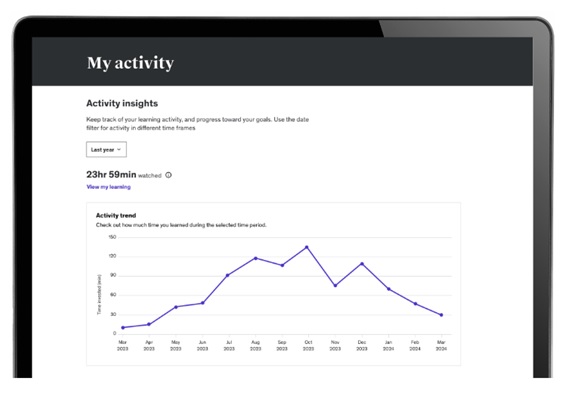Open the Last year date filter dropdown
This screenshot has width=565, height=394.
106,150
